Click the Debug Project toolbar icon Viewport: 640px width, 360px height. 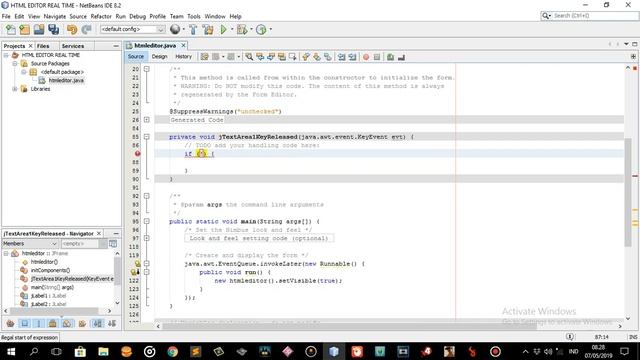[x=242, y=29]
